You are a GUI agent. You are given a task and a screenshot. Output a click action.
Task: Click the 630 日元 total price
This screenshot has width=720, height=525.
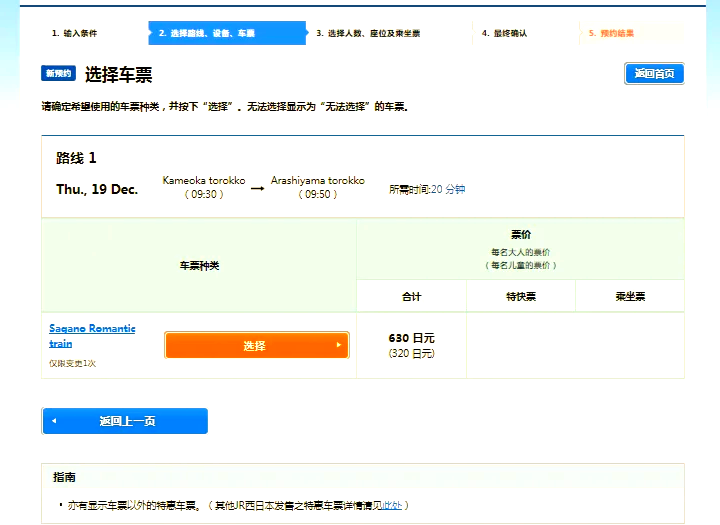point(411,338)
